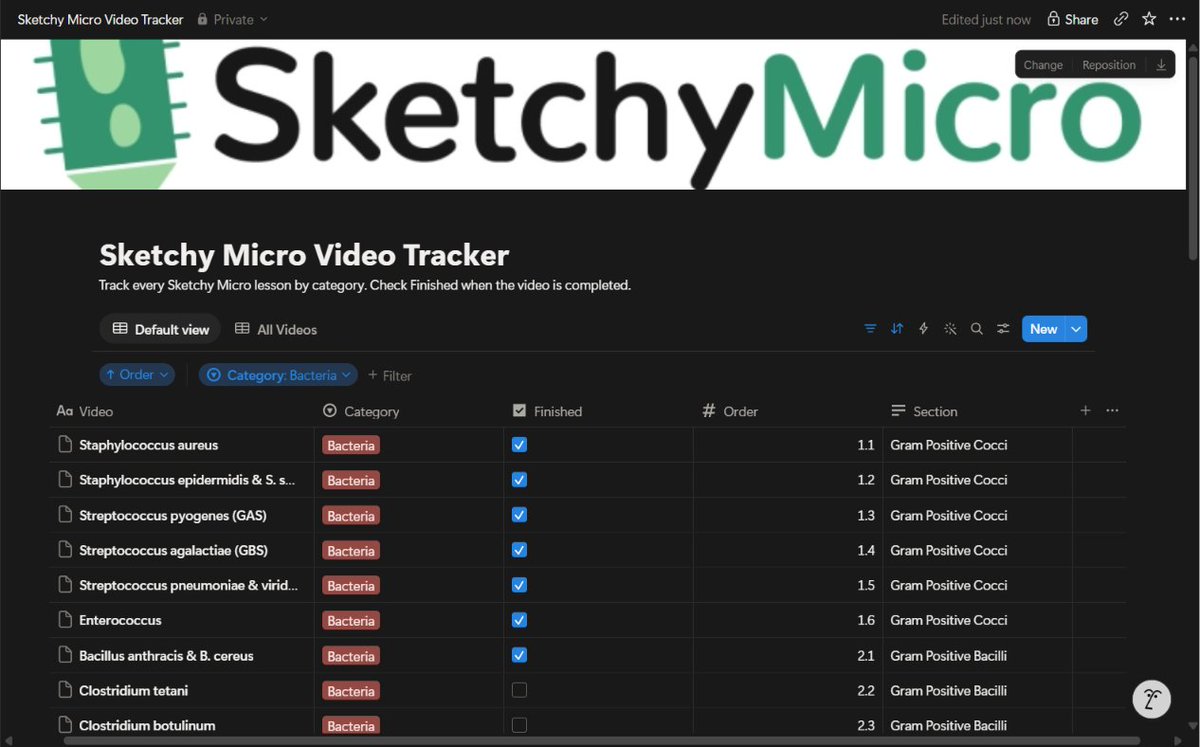Switch to the Default view tab

coord(160,329)
